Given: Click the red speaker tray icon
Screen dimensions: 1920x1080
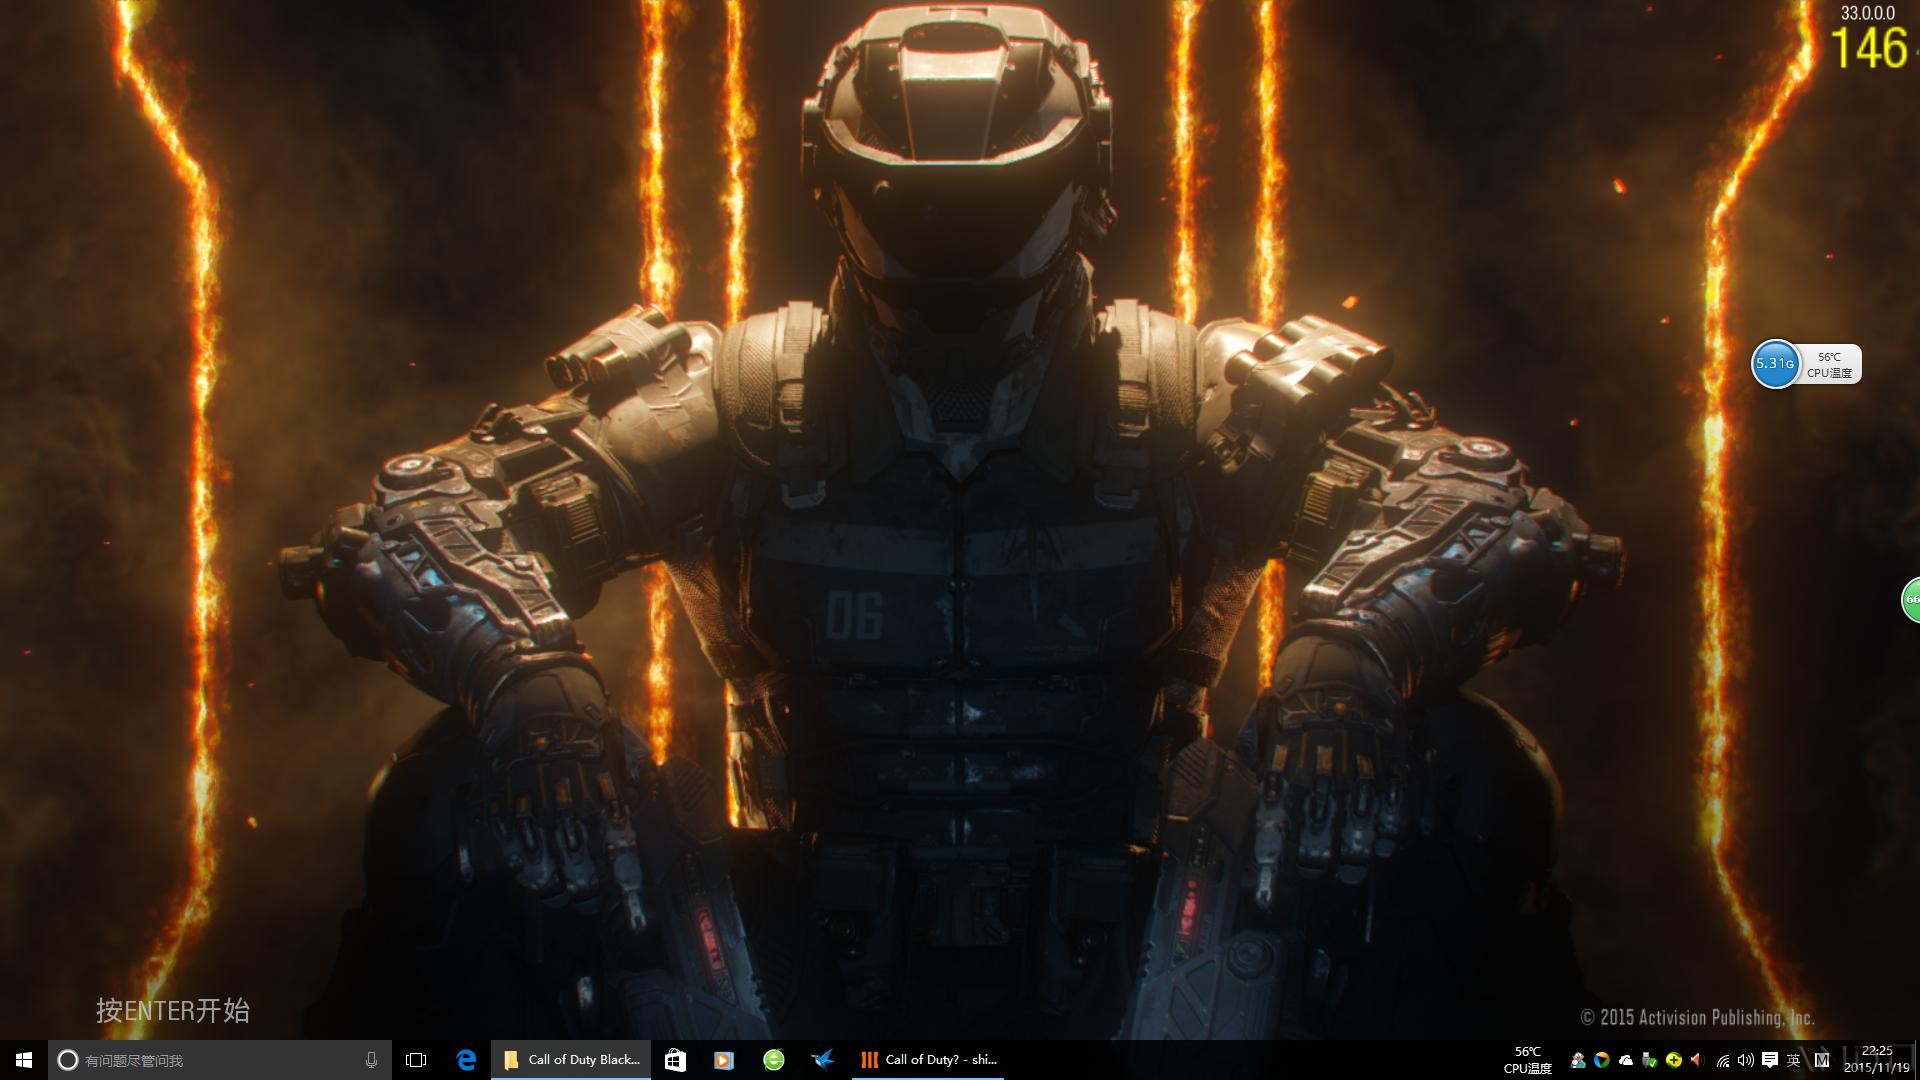Looking at the screenshot, I should click(x=1696, y=1060).
